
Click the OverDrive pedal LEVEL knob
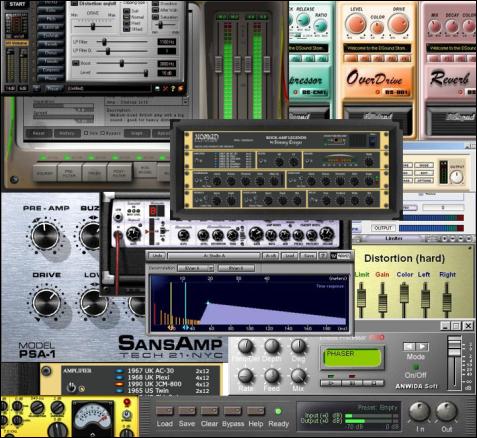point(356,24)
